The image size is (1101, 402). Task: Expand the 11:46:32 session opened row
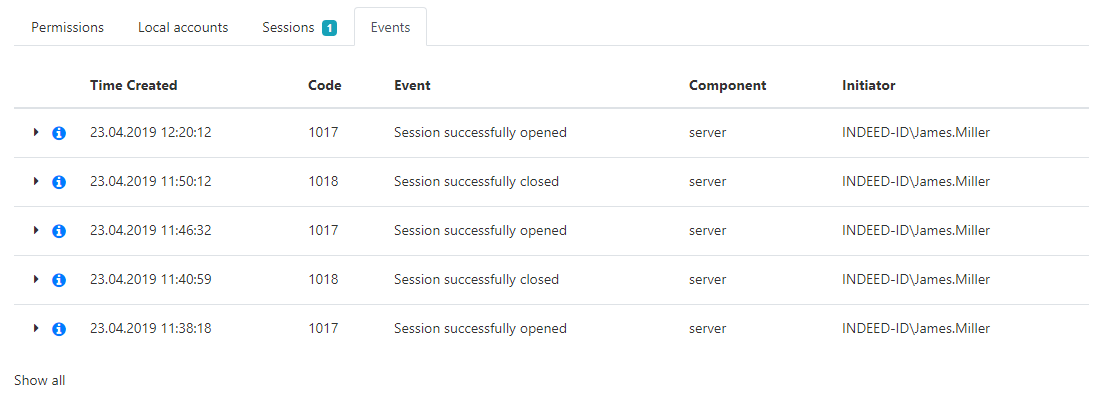[36, 230]
